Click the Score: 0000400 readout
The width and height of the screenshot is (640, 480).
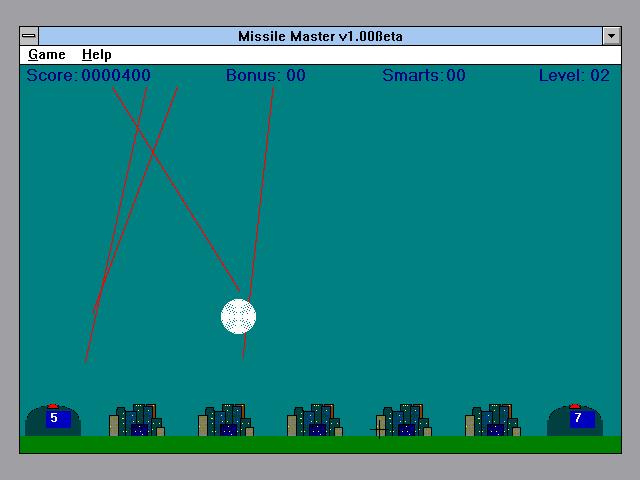coord(89,76)
